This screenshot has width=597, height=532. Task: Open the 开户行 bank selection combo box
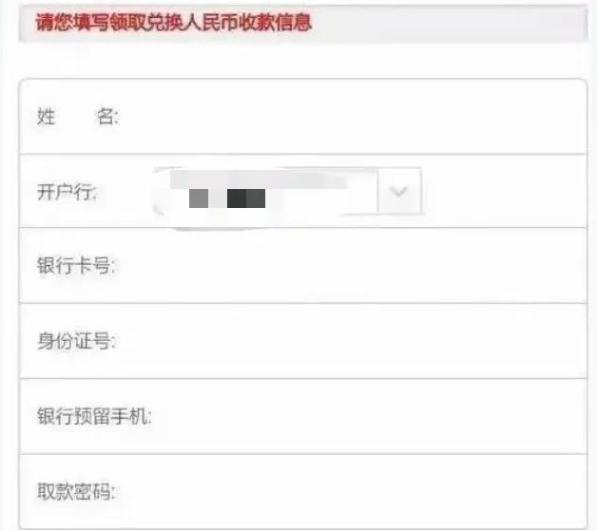click(x=287, y=191)
